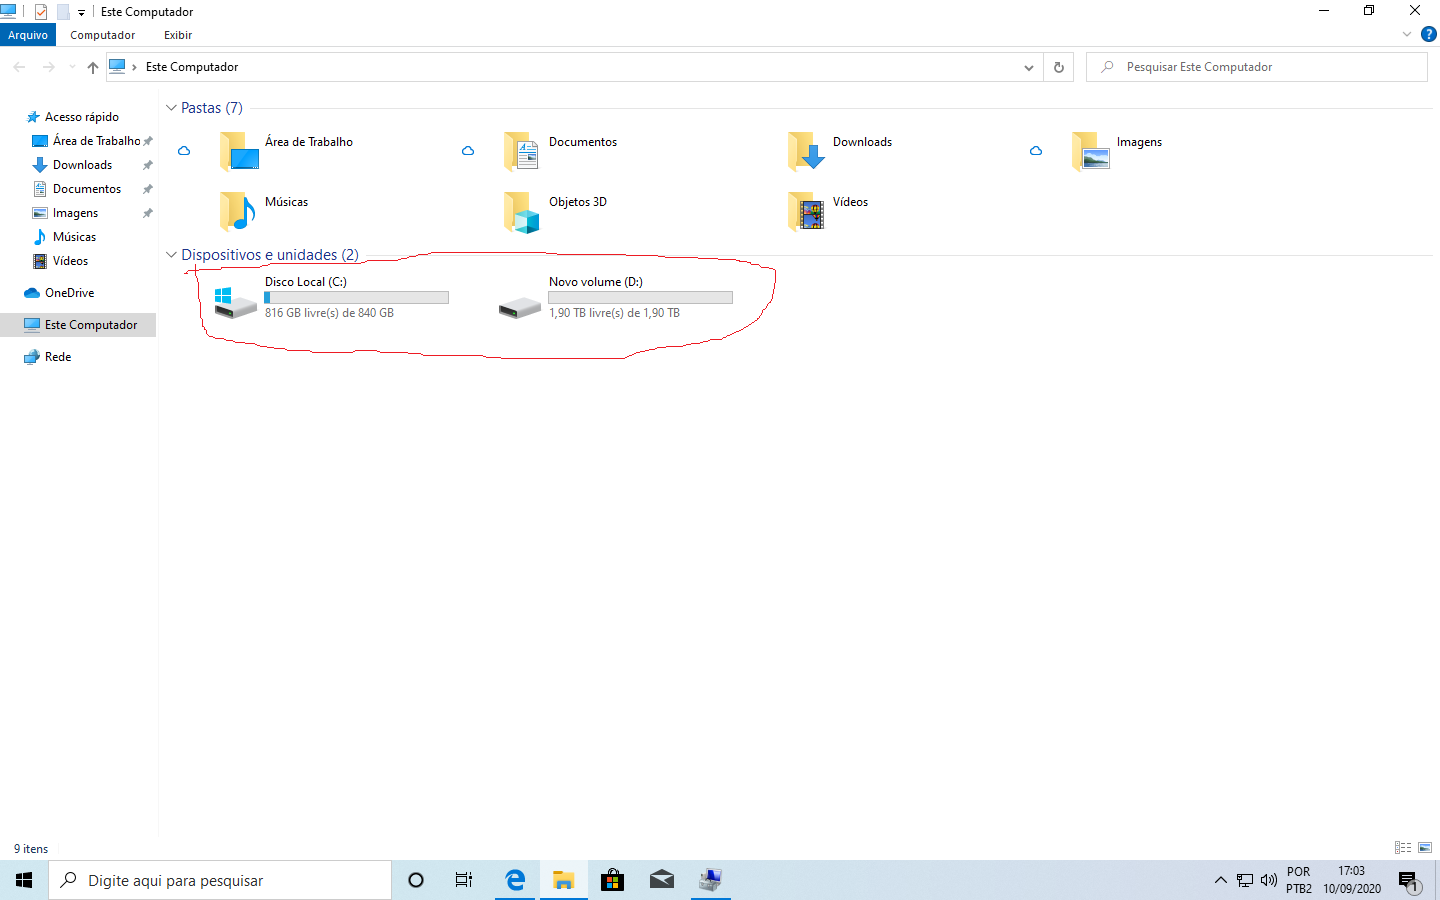Open the notification center icon
Image resolution: width=1440 pixels, height=900 pixels.
click(x=1408, y=881)
